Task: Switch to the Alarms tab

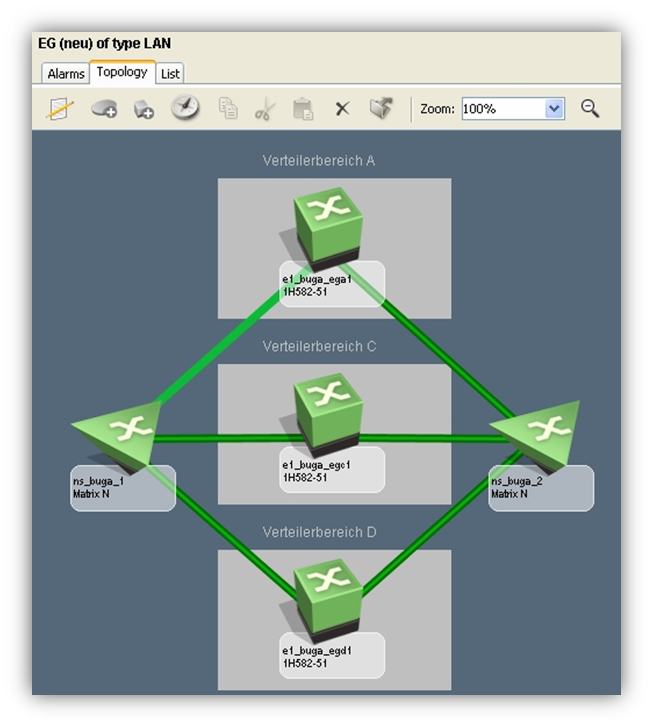Action: [x=66, y=74]
